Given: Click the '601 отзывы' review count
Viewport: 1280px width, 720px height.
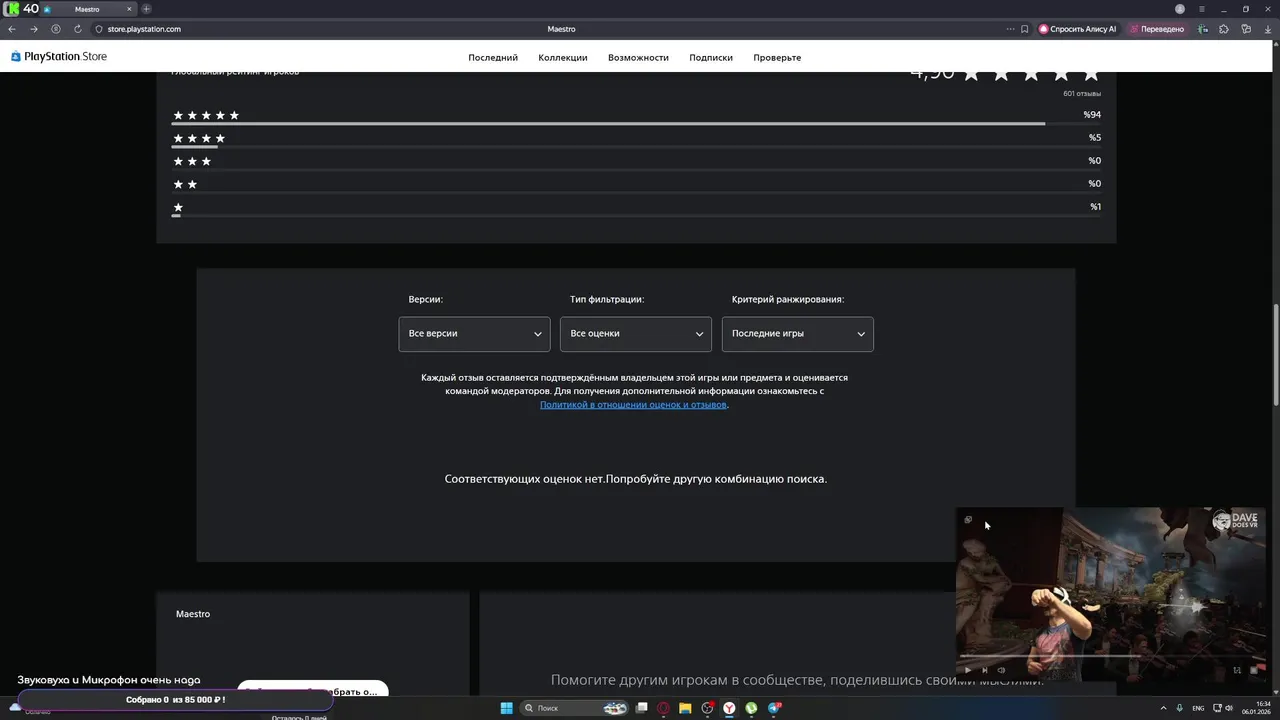Looking at the screenshot, I should click(1082, 94).
